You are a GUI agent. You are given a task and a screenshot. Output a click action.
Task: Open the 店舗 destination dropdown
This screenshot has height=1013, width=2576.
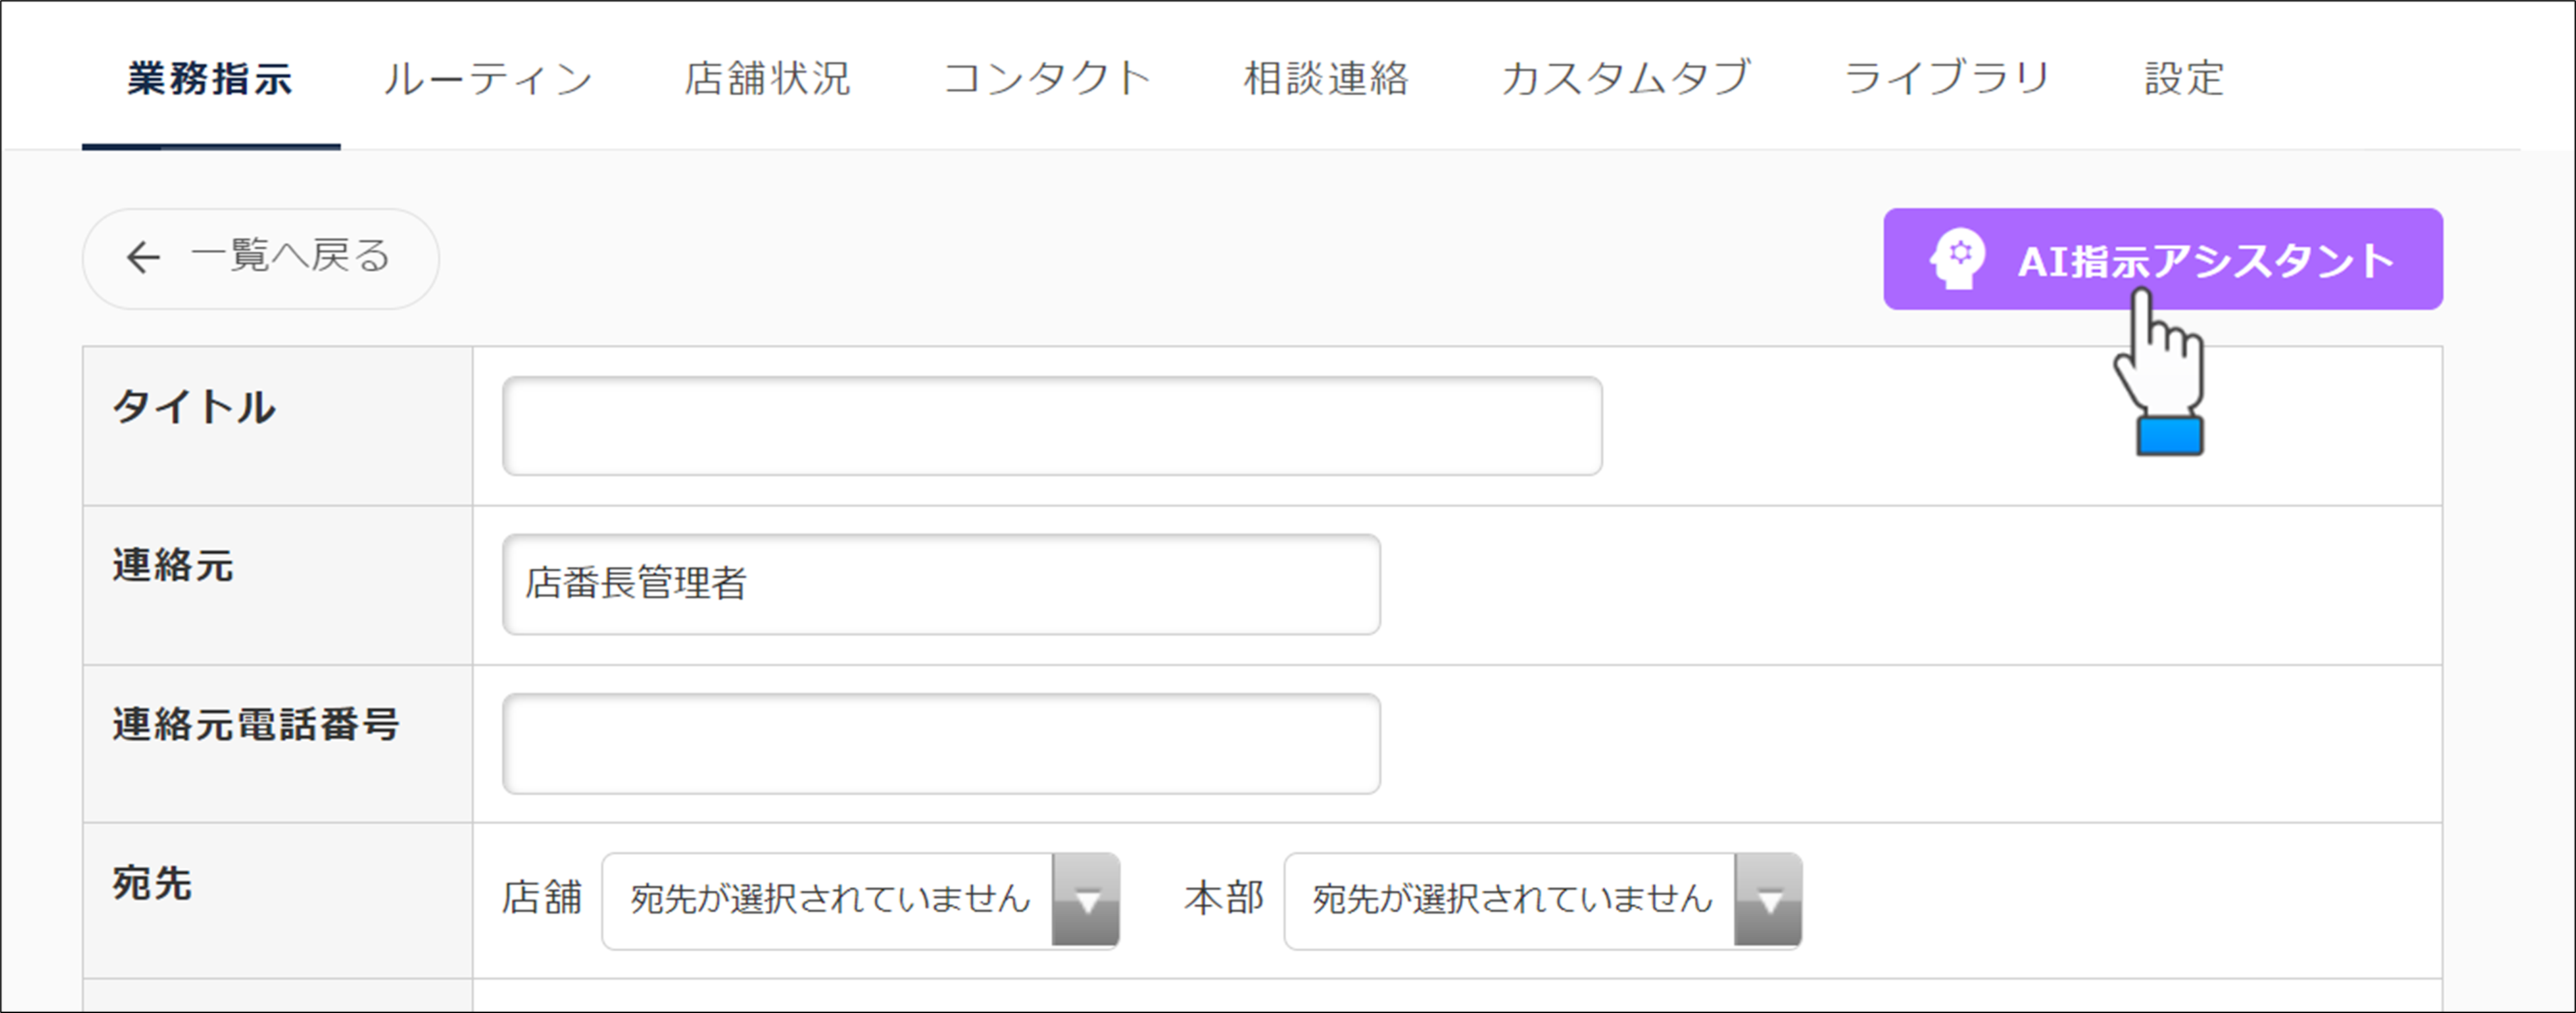860,900
